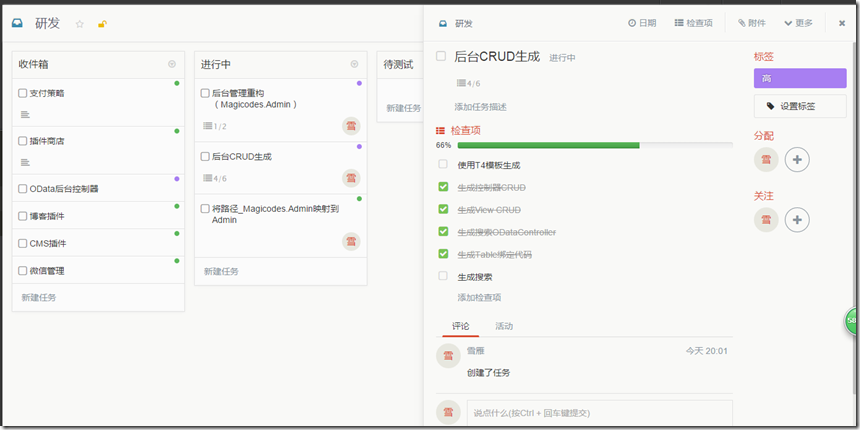Click assignee avatar on 后台CRUD生成 card in 进行中 column
860x430 pixels.
pos(351,178)
